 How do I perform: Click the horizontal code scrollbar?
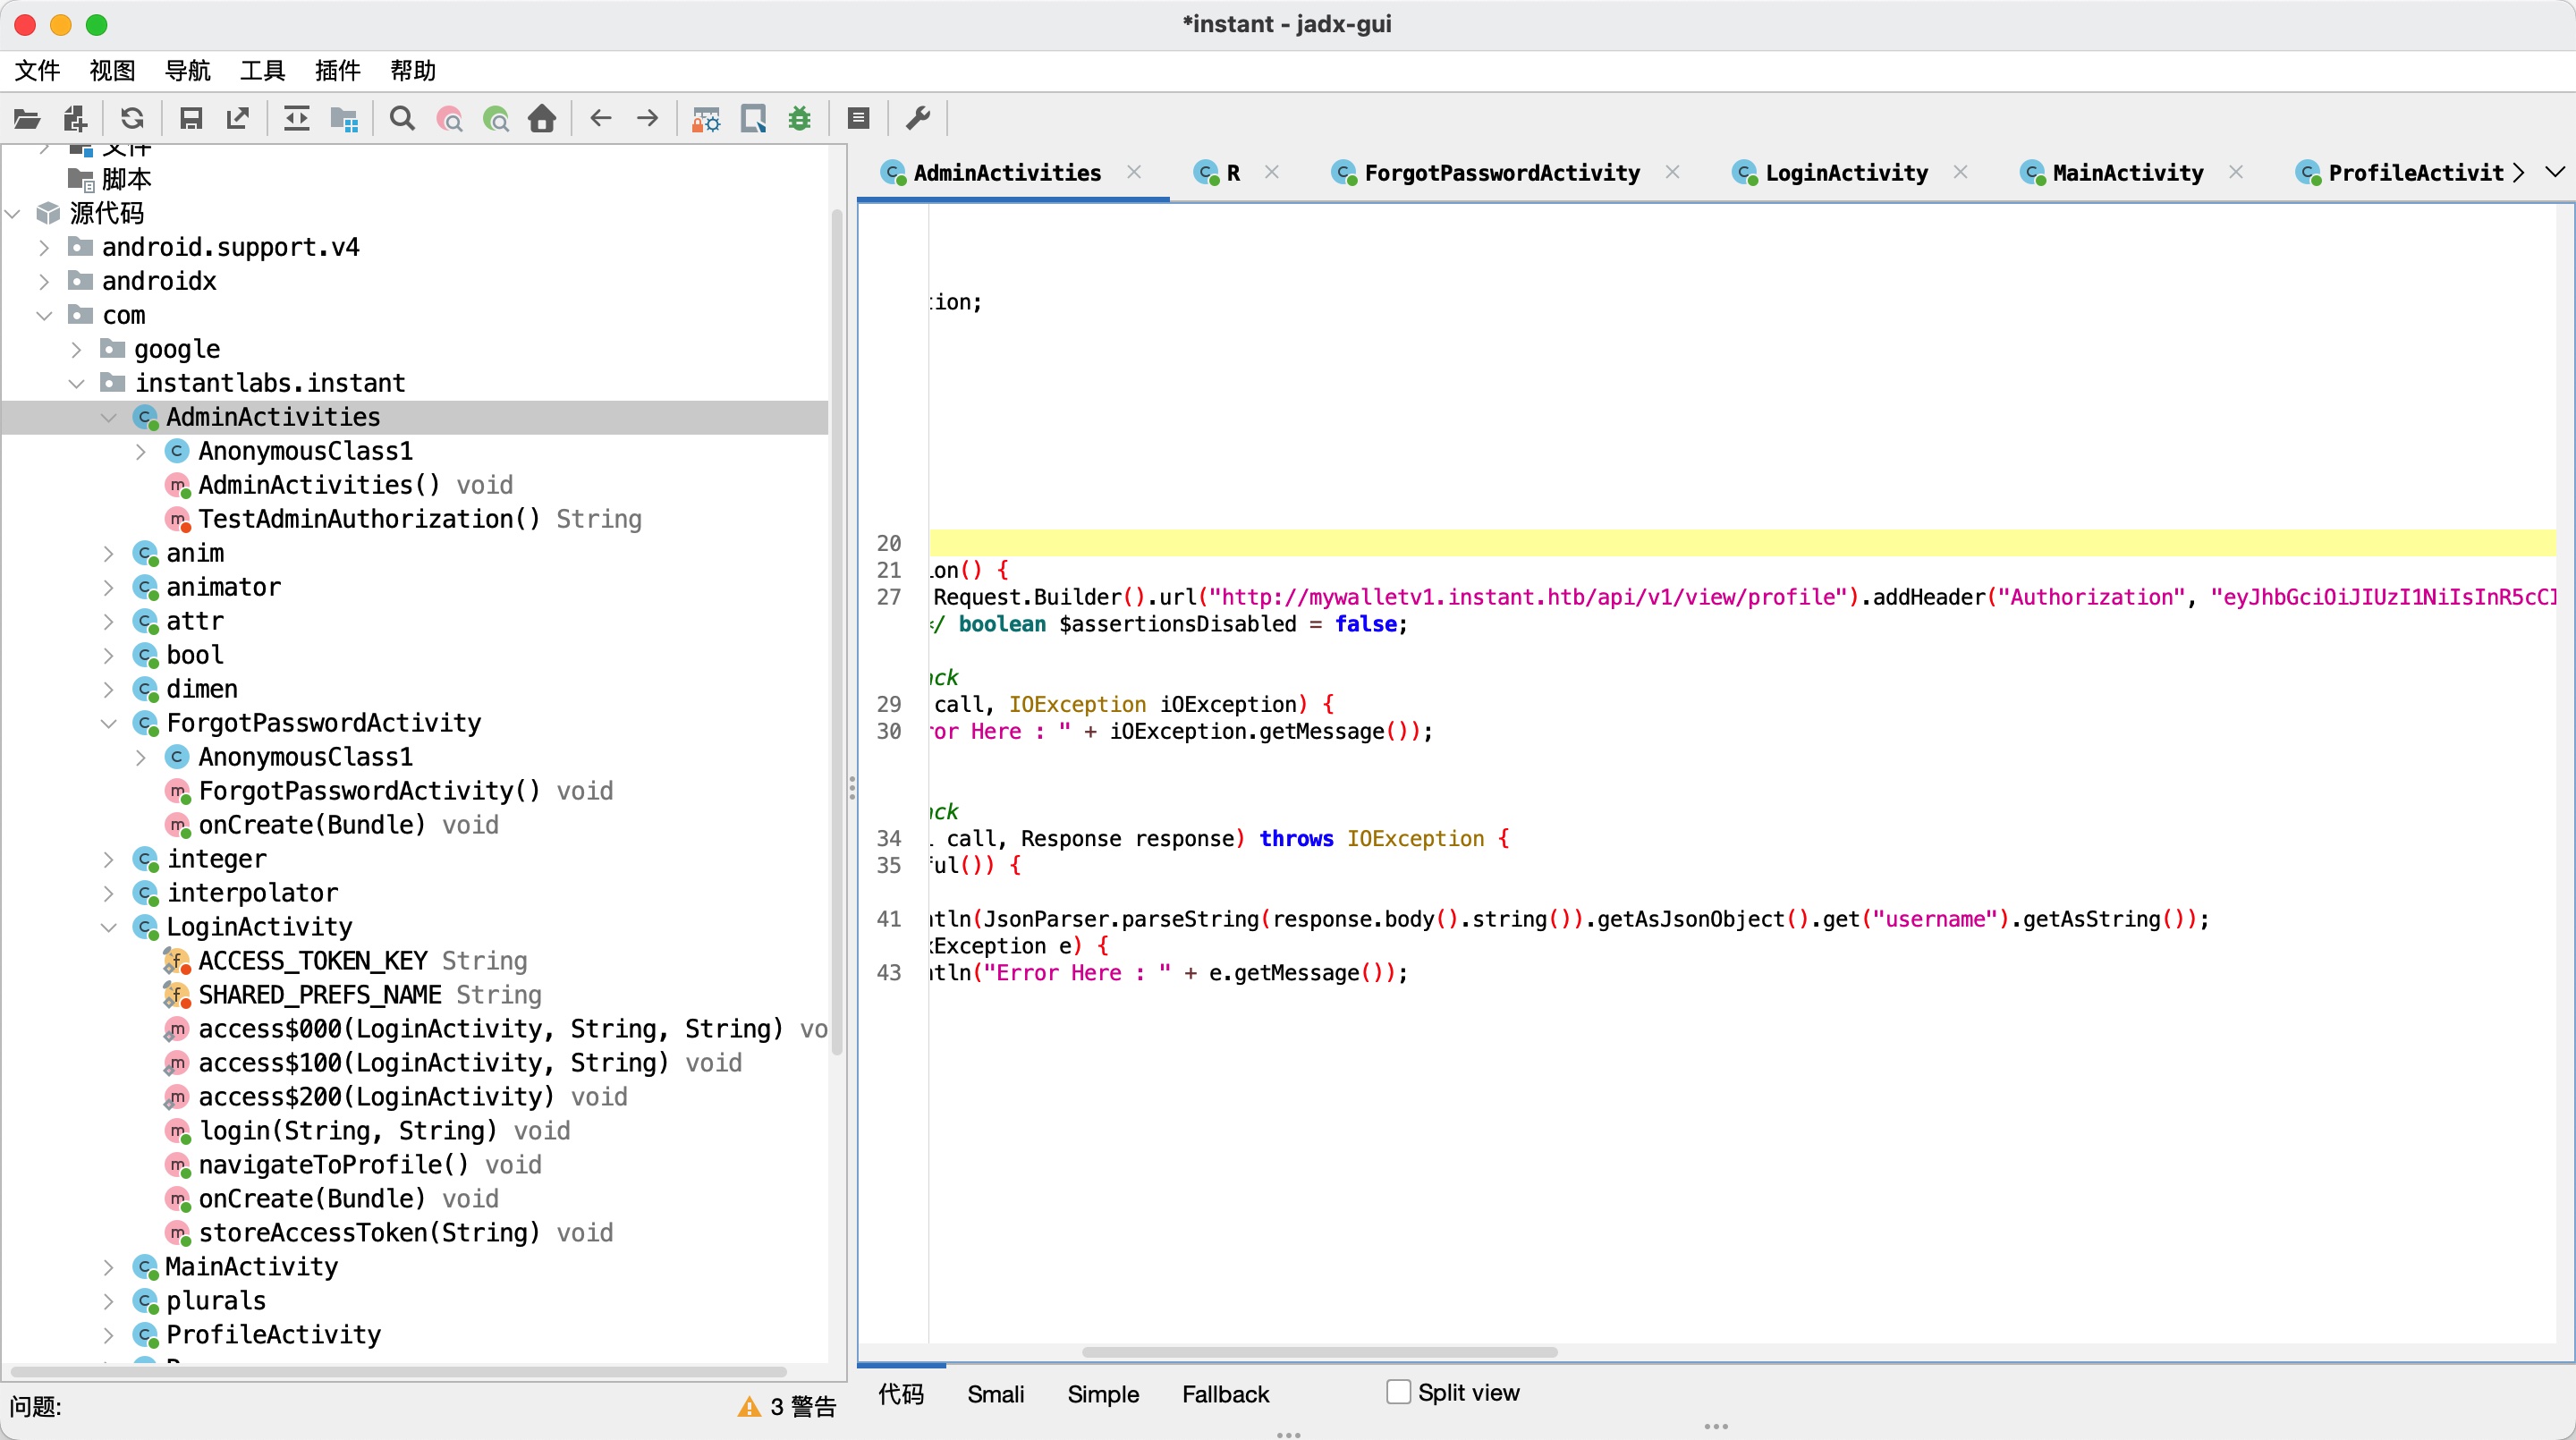[x=1319, y=1352]
